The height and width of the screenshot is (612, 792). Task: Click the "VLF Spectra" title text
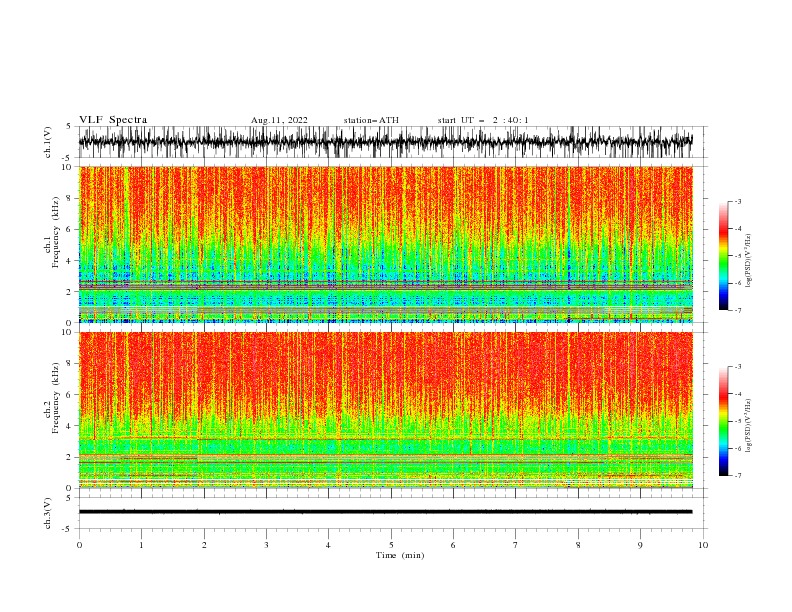(x=113, y=120)
